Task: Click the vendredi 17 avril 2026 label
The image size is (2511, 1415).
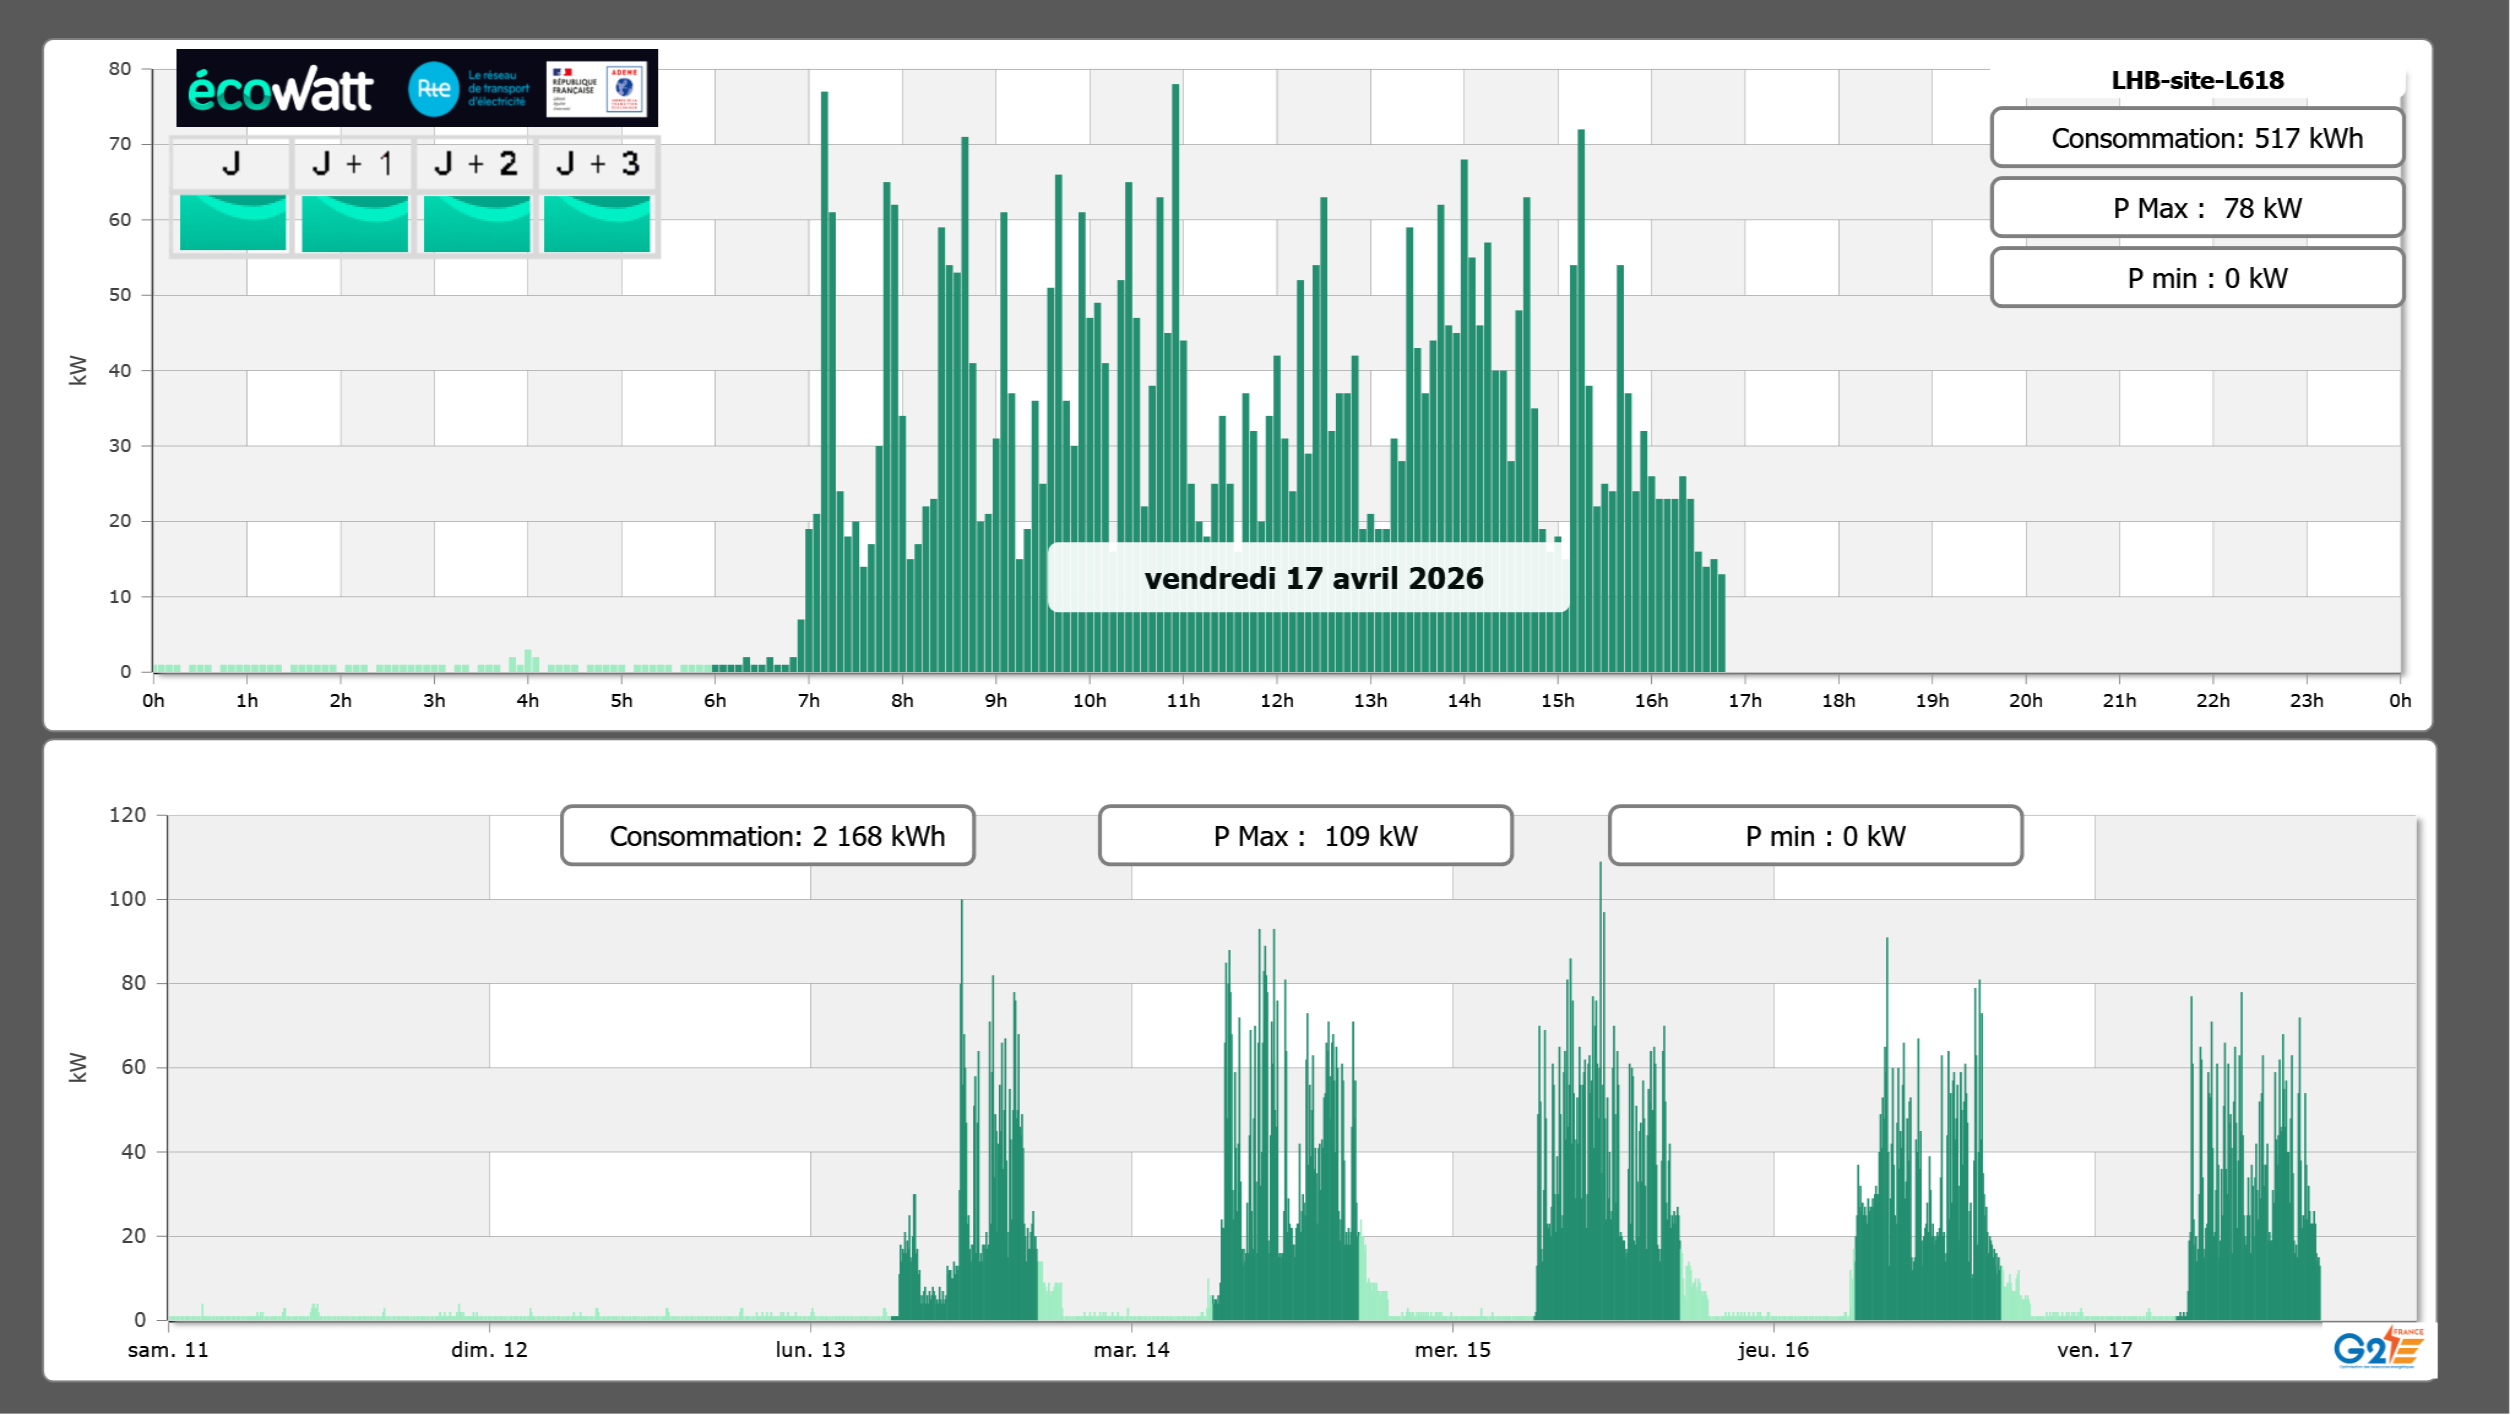Action: pyautogui.click(x=1313, y=578)
